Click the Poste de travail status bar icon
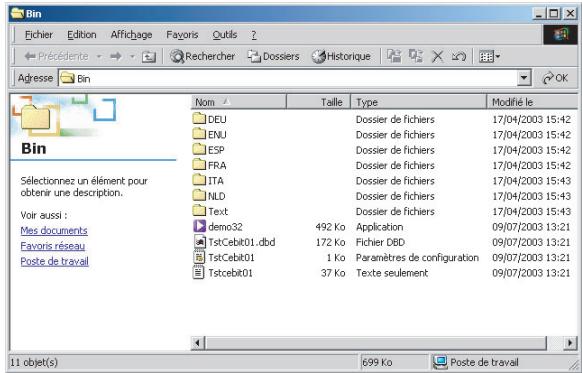The height and width of the screenshot is (373, 582). [x=440, y=361]
